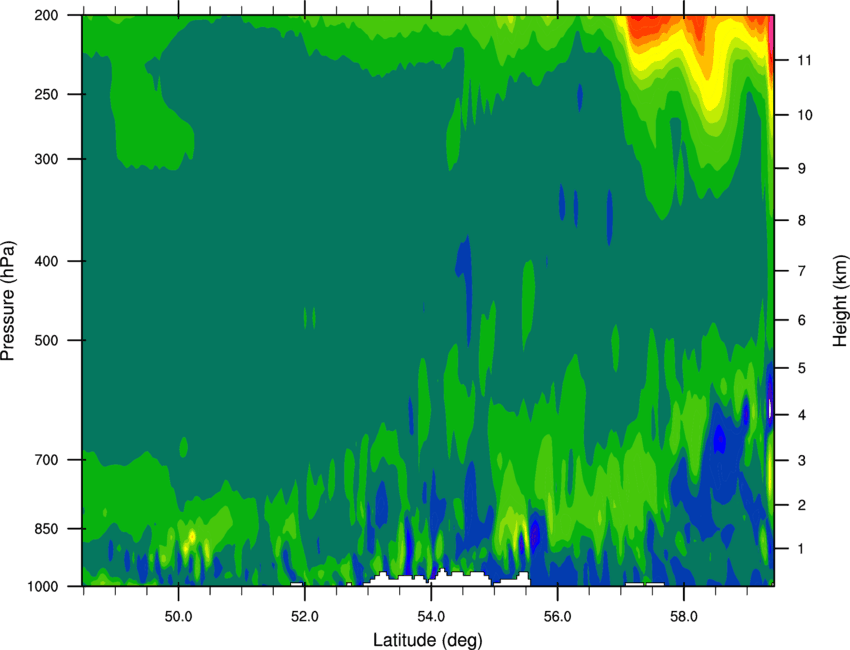Click the 11 km height label
Screen dimensions: 850x650
pos(804,60)
